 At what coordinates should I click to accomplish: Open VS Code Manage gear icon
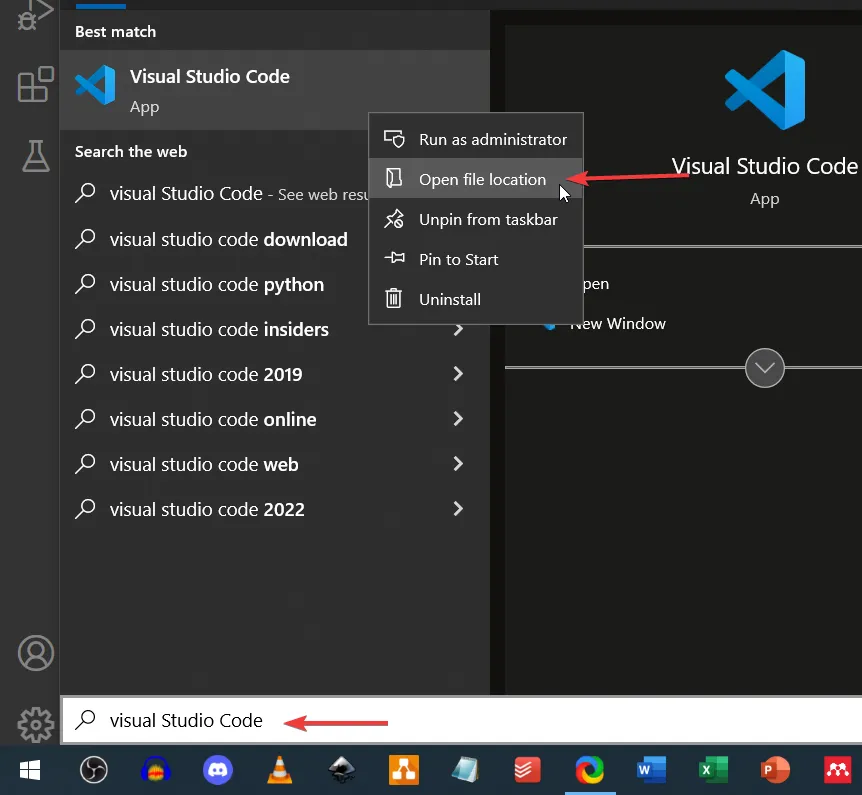36,724
